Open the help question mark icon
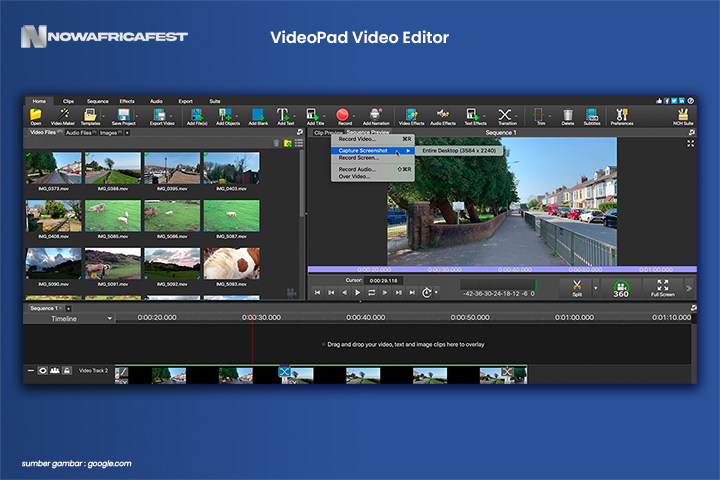The height and width of the screenshot is (480, 720). [x=690, y=101]
